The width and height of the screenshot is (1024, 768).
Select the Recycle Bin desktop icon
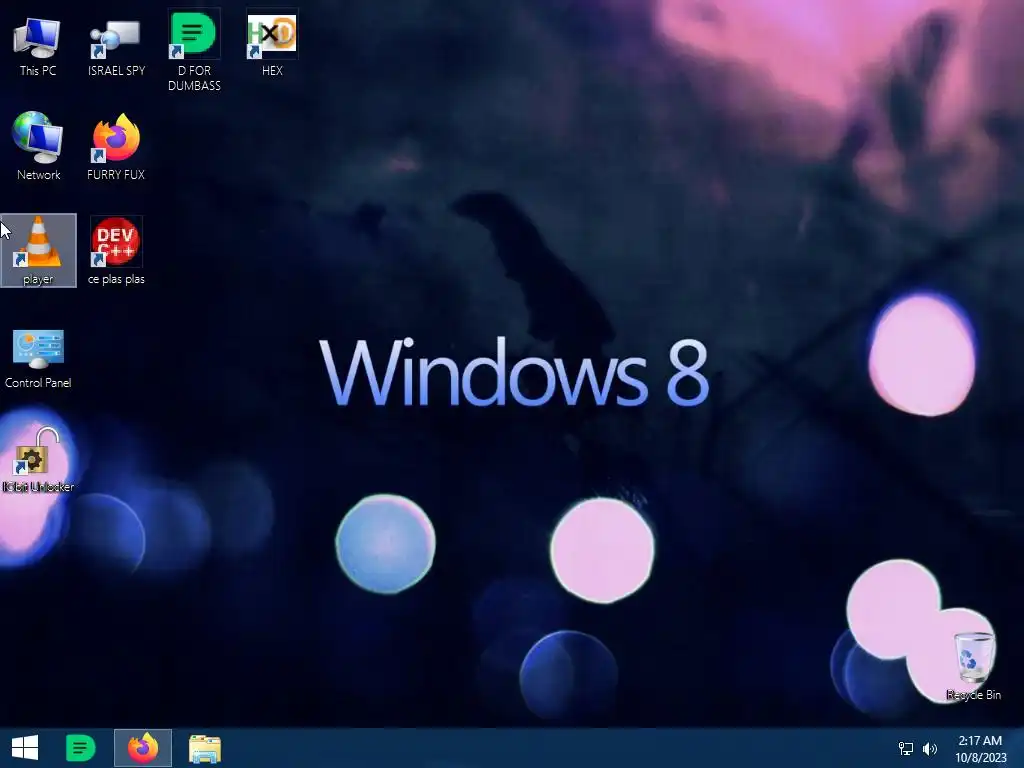(x=974, y=666)
